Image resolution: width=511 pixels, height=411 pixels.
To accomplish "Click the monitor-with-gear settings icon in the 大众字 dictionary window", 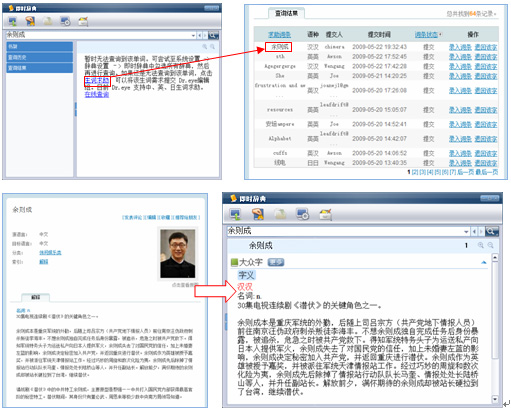I will [303, 214].
